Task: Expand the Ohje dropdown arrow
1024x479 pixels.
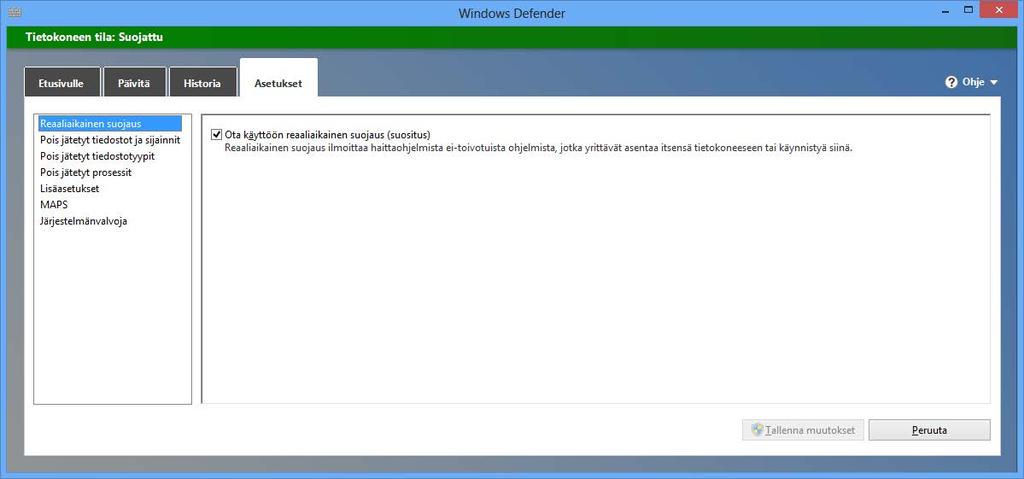Action: [x=994, y=83]
